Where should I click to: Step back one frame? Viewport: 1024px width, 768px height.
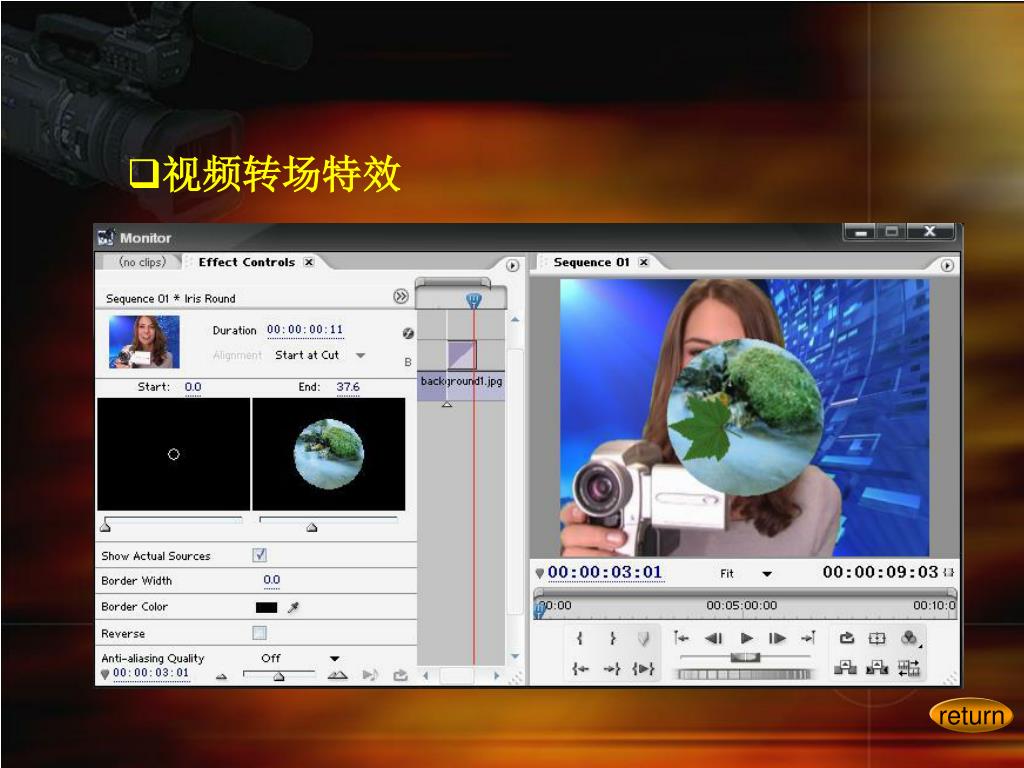point(714,638)
